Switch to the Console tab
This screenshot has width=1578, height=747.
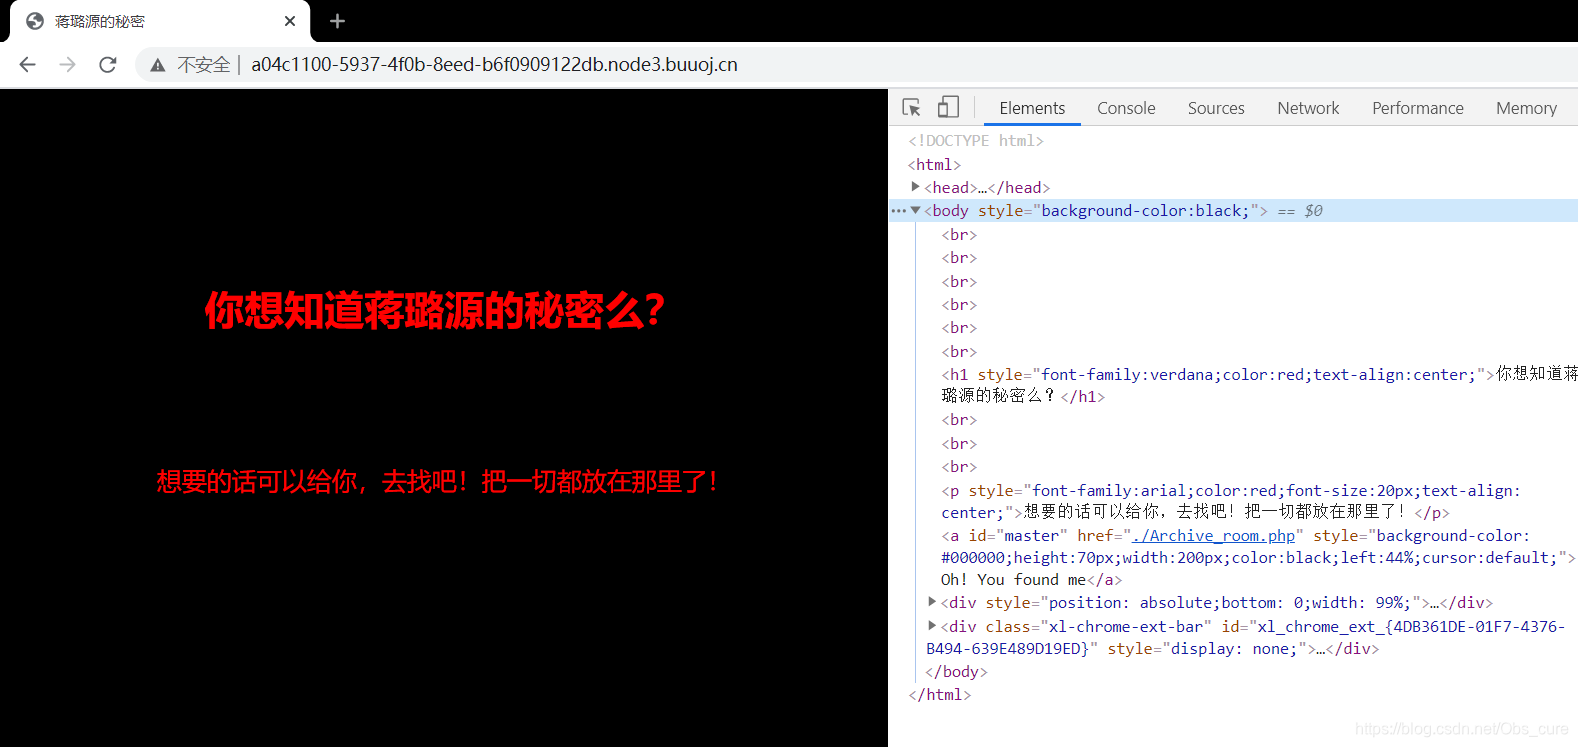coord(1126,108)
